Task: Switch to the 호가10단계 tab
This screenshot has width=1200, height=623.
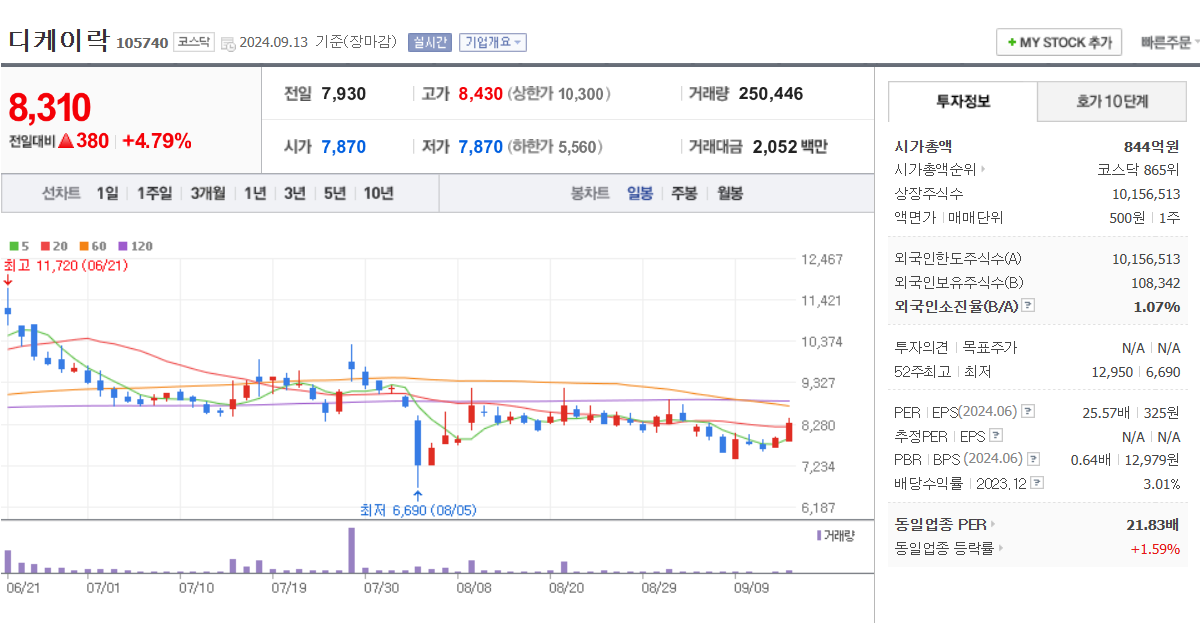Action: [1112, 101]
